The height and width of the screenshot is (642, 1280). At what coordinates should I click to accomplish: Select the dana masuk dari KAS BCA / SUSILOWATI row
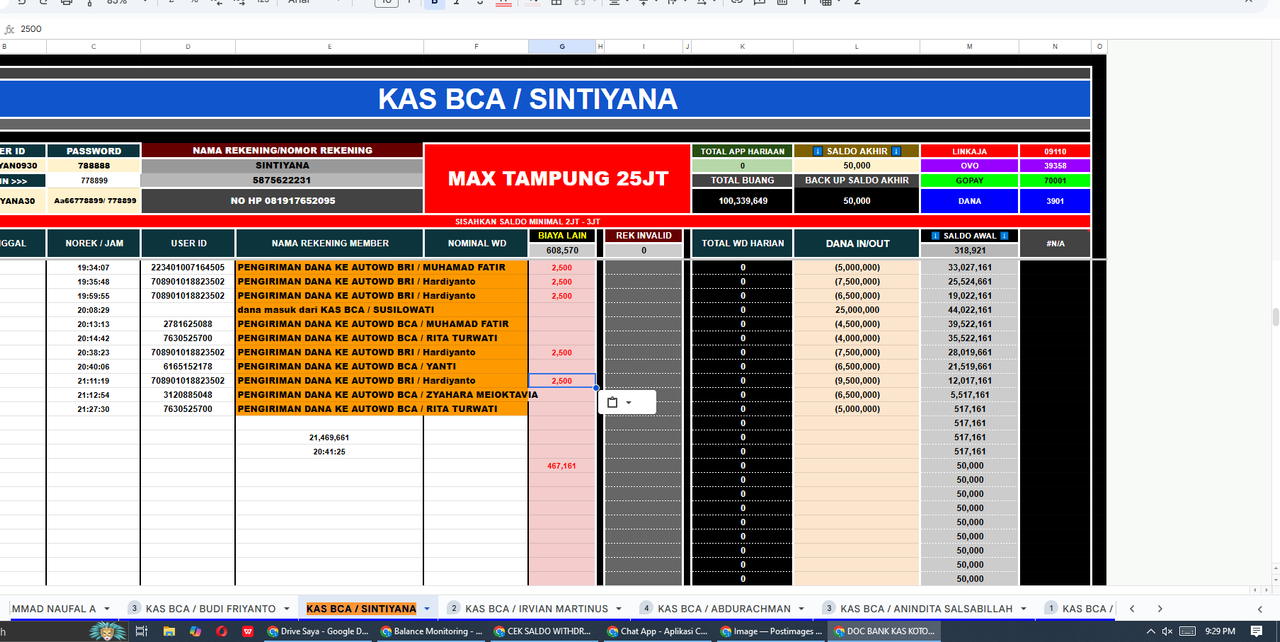(381, 310)
